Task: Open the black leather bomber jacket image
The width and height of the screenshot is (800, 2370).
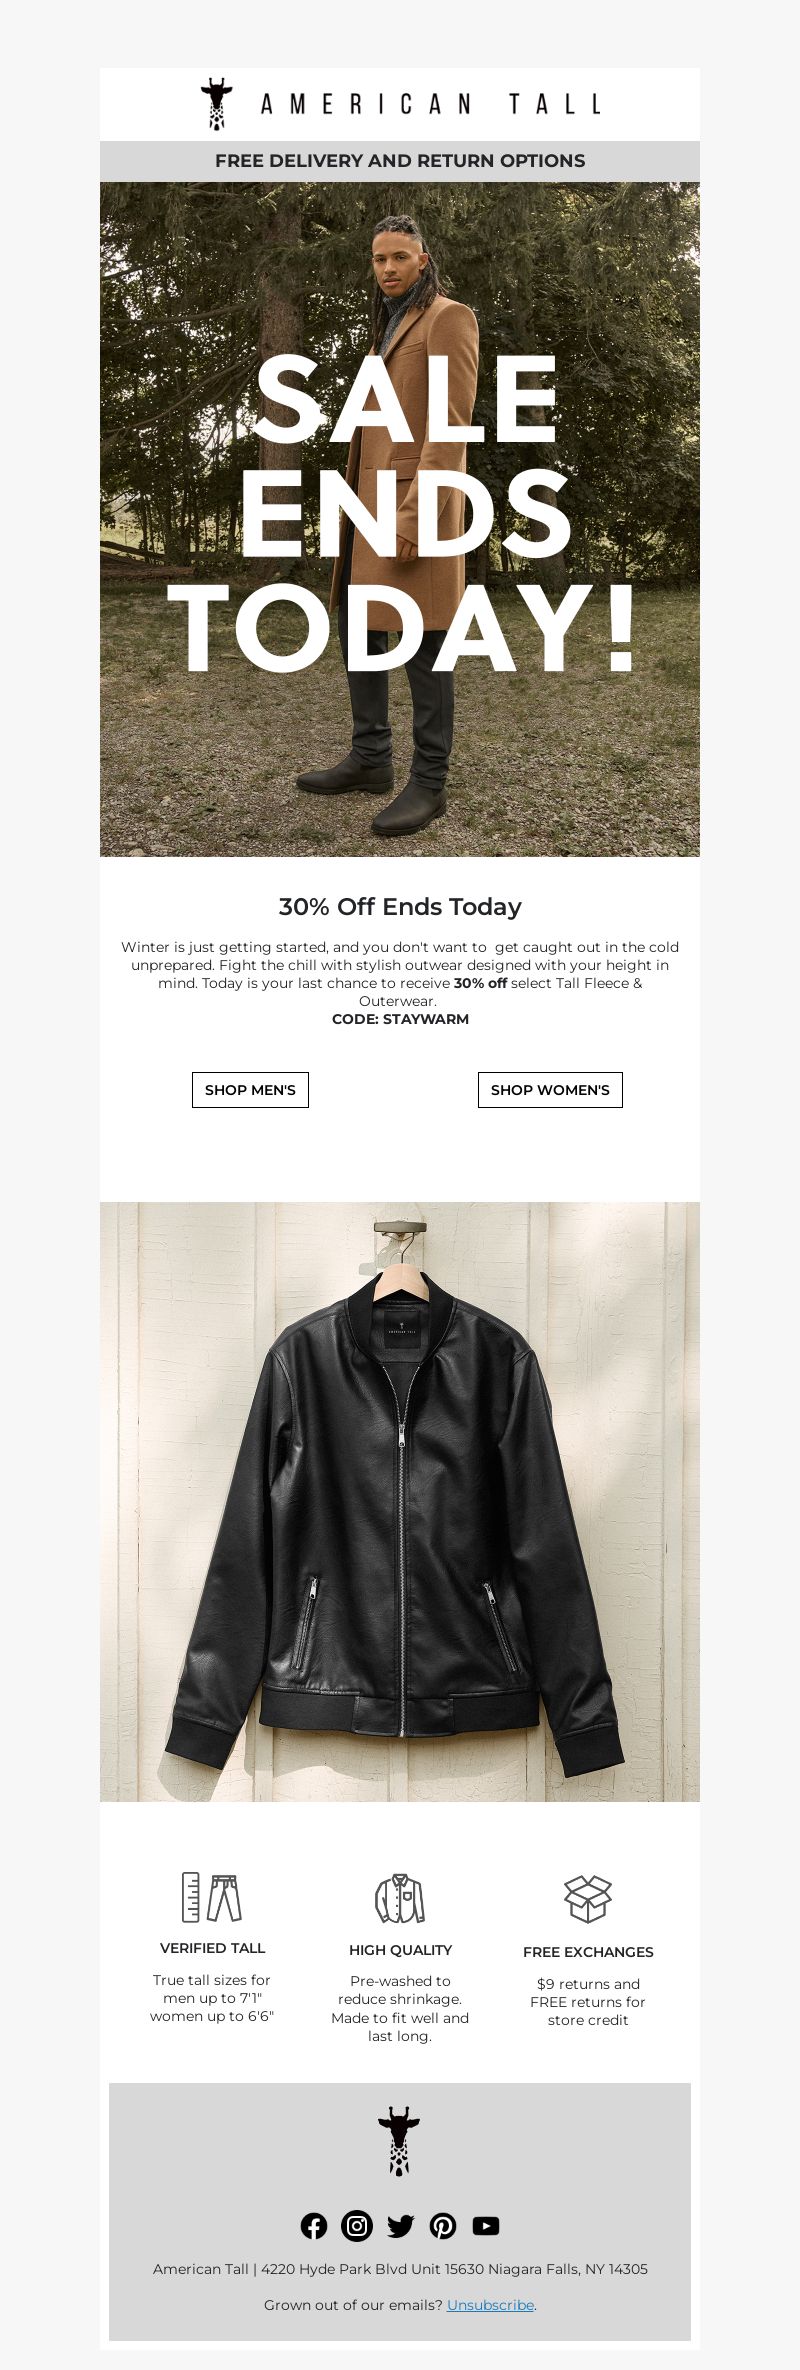Action: tap(400, 1502)
